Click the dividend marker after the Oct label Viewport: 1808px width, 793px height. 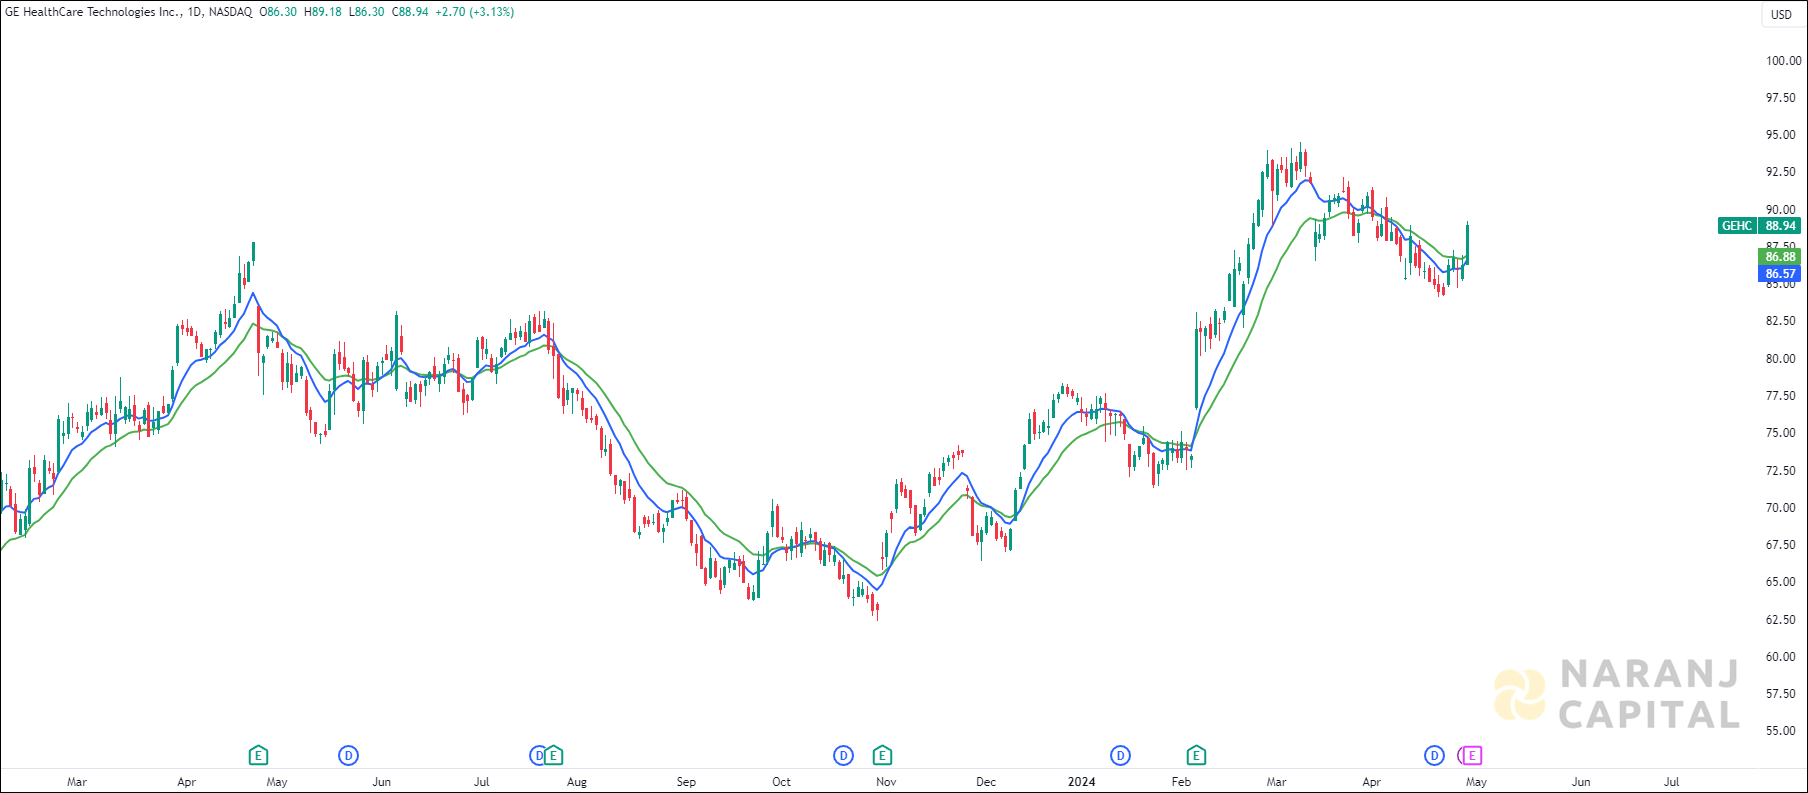point(844,755)
